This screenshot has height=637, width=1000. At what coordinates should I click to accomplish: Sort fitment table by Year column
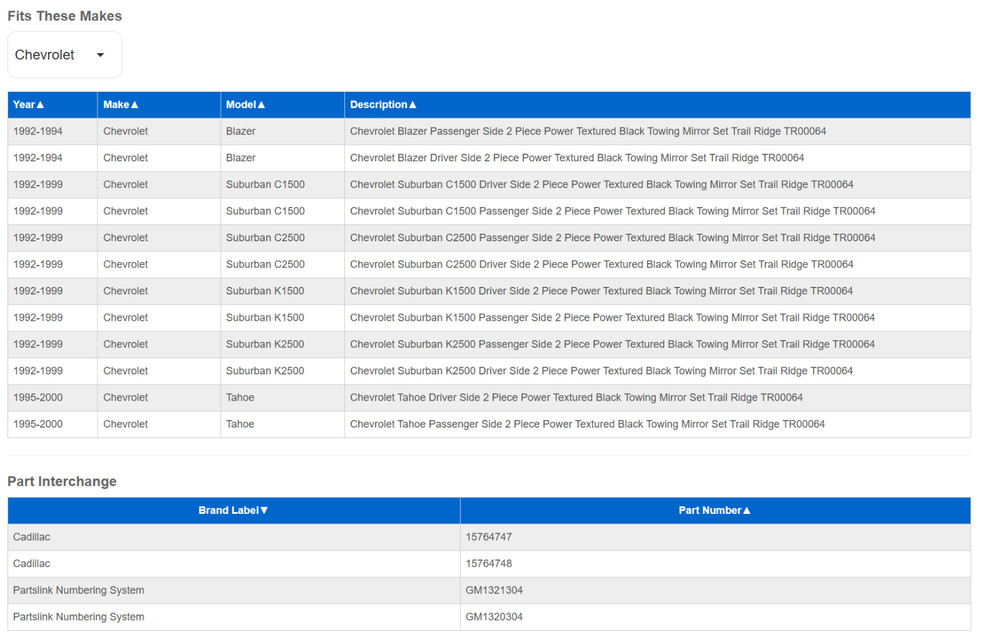click(28, 105)
